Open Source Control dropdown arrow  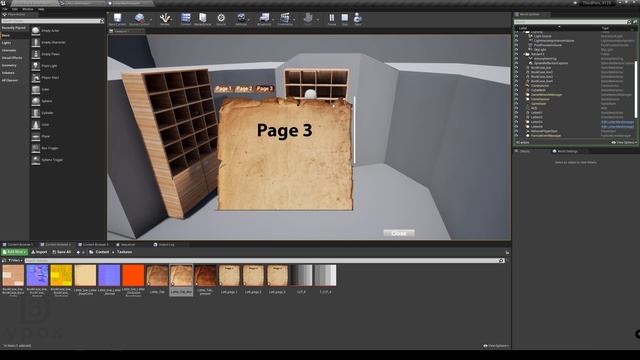(x=150, y=19)
